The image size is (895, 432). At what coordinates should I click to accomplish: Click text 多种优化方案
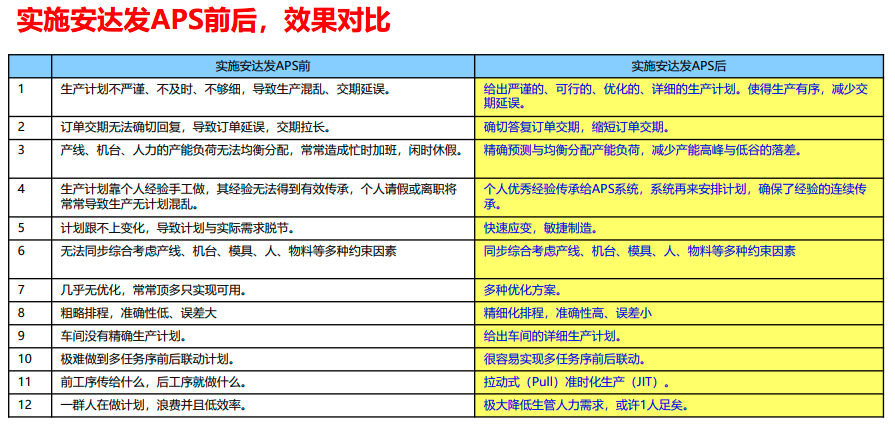click(x=519, y=290)
